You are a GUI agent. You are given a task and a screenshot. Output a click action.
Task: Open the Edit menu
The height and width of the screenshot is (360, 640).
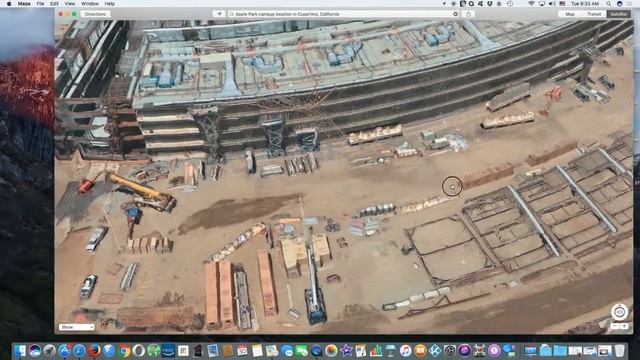[x=54, y=4]
